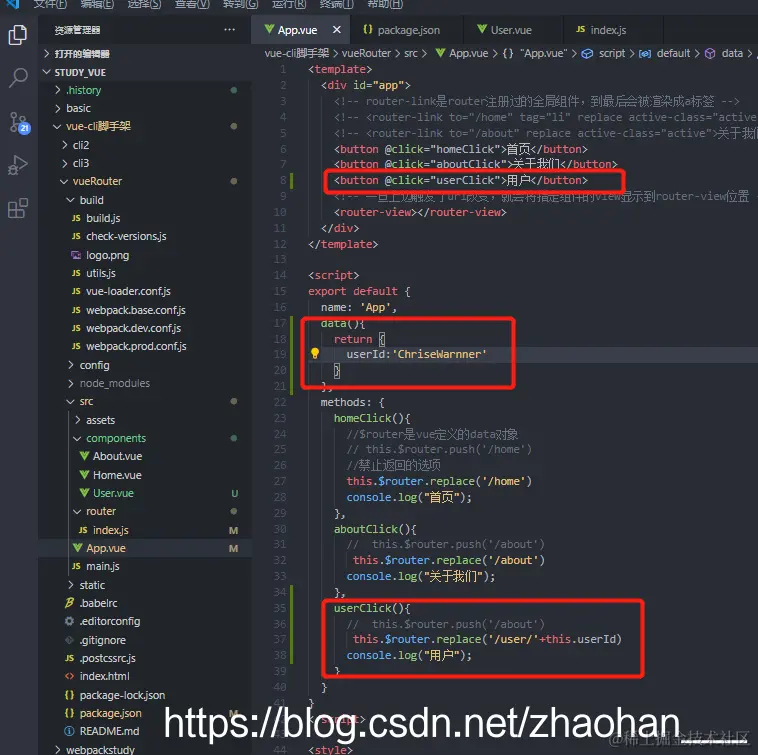Open README.md file
This screenshot has height=755, width=758.
coord(109,731)
